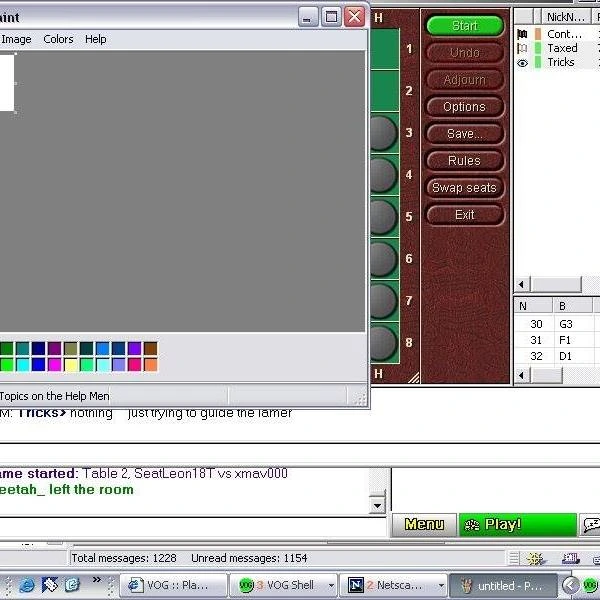Viewport: 600px width, 600px height.
Task: Pick the periwinkle swatch in Paint palette
Action: click(118, 365)
